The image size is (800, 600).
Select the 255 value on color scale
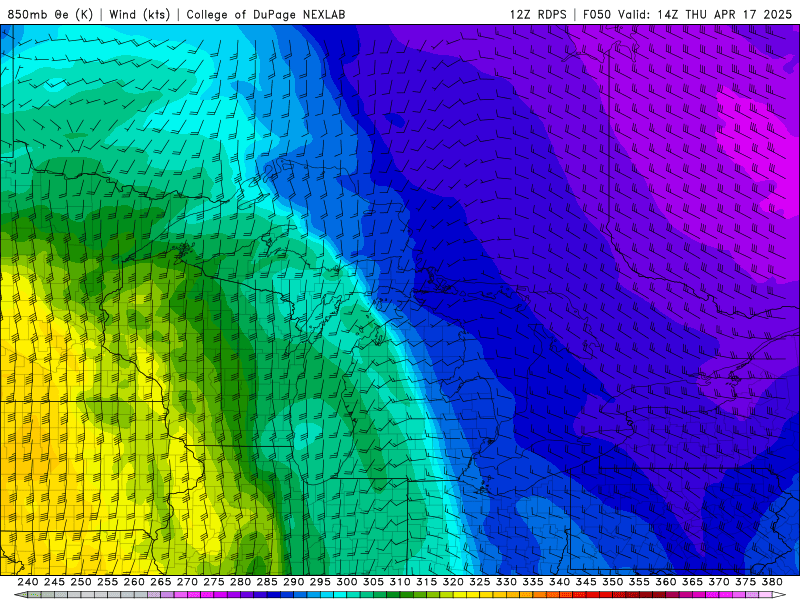[x=107, y=582]
